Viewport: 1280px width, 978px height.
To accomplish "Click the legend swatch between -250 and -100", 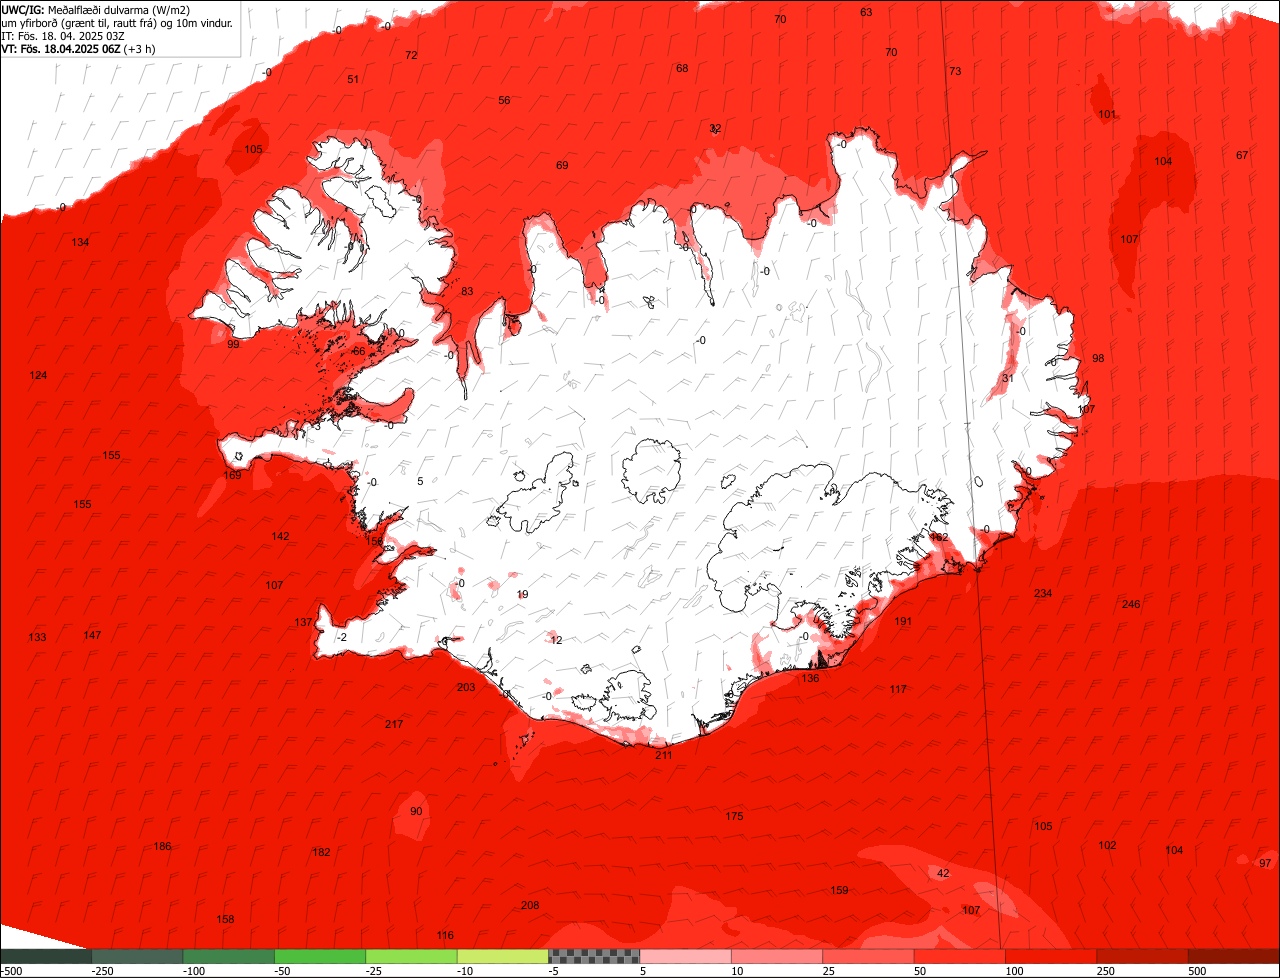I will click(x=138, y=956).
